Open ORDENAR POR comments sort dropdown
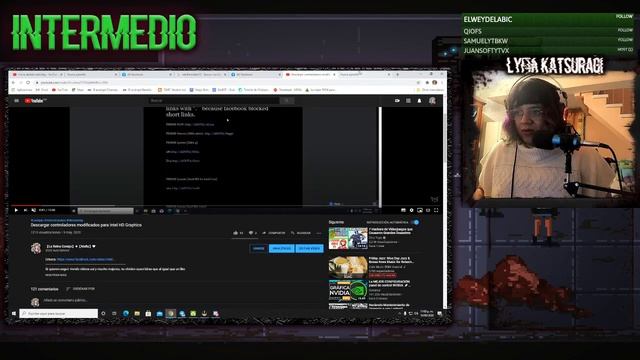Image resolution: width=640 pixels, height=360 pixels. click(x=81, y=289)
